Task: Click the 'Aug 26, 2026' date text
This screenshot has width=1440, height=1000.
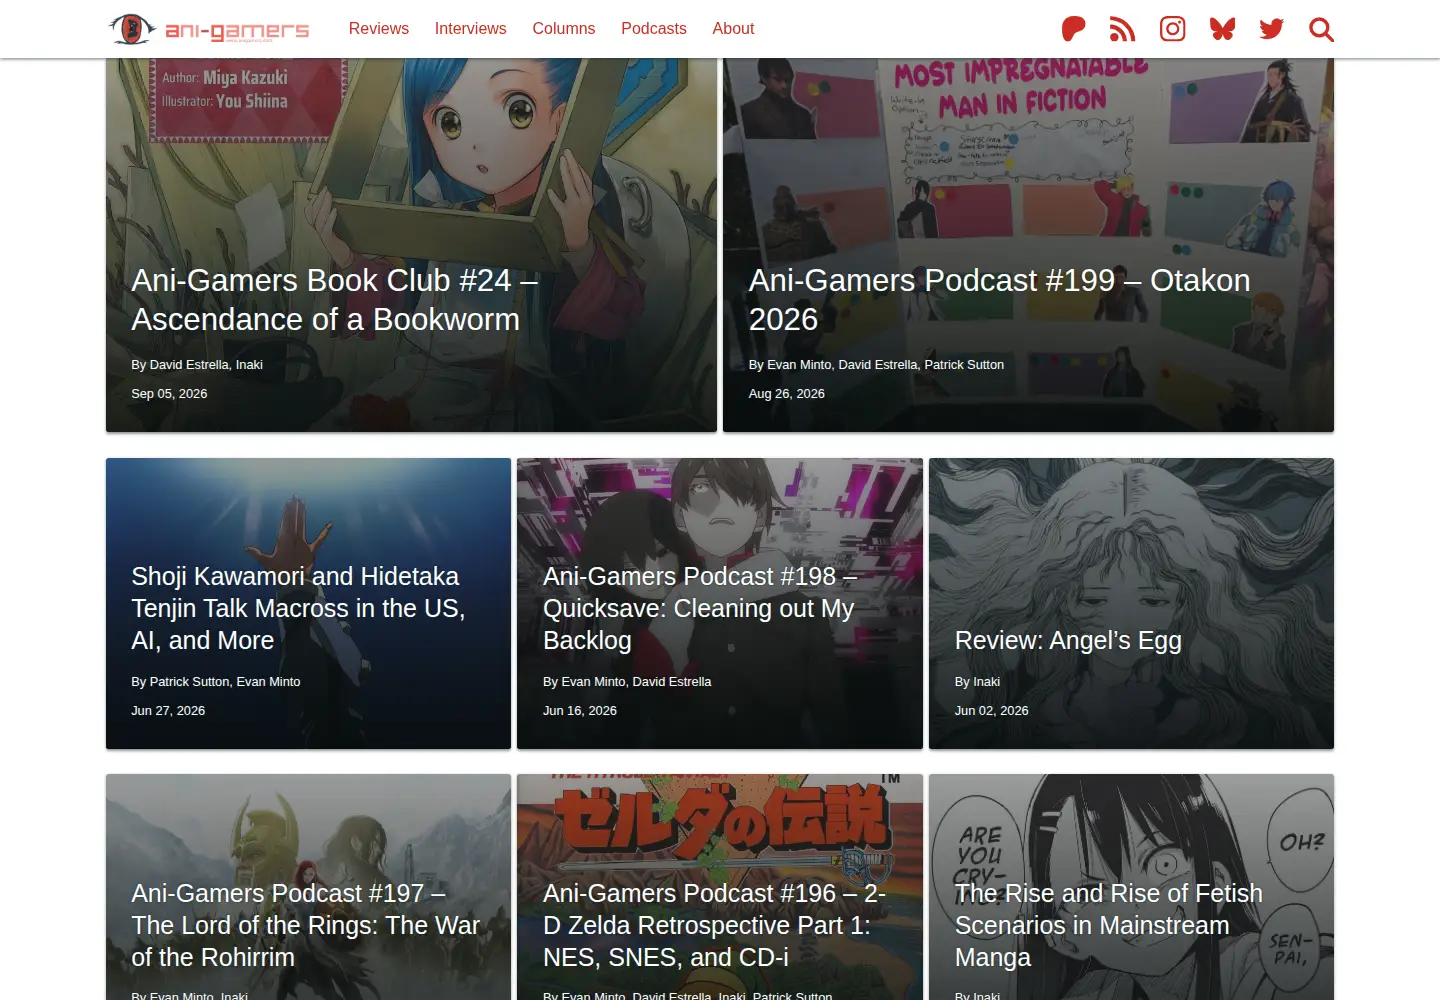Action: tap(787, 394)
